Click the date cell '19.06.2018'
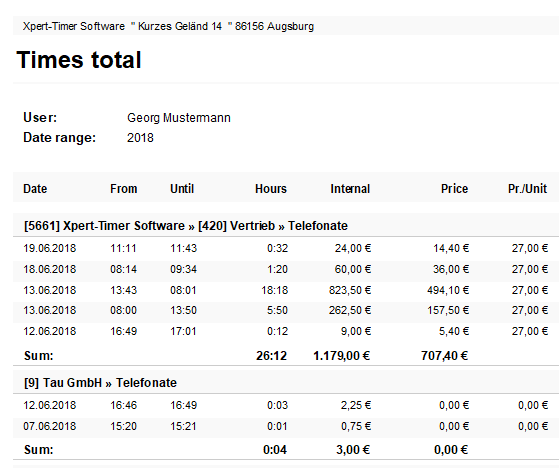The image size is (559, 468). [x=50, y=248]
